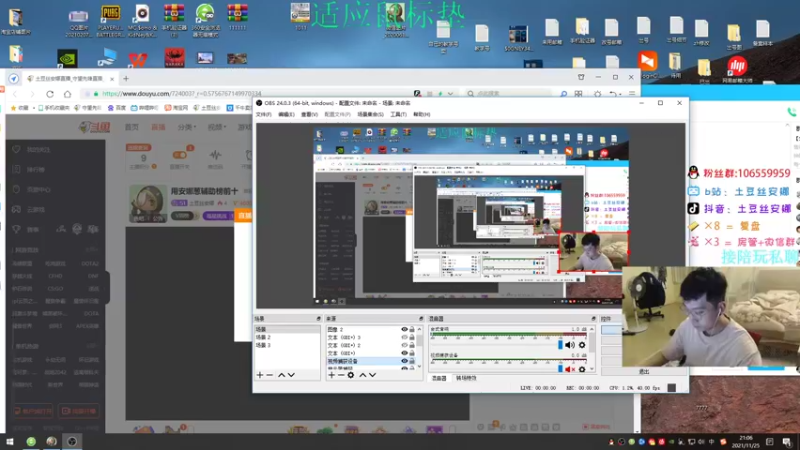Screen dimensions: 800x450
Task: Move selected scene up in Scenes panel
Action: tap(281, 375)
